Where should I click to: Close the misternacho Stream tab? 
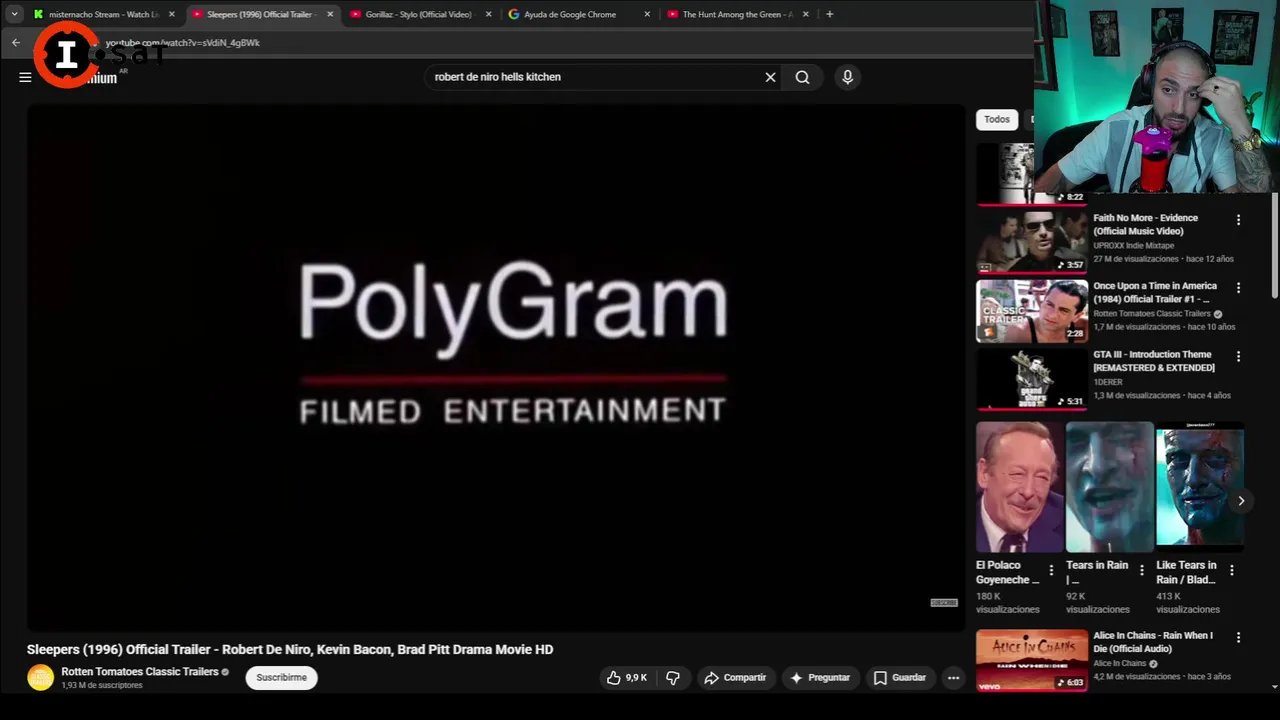pos(171,14)
